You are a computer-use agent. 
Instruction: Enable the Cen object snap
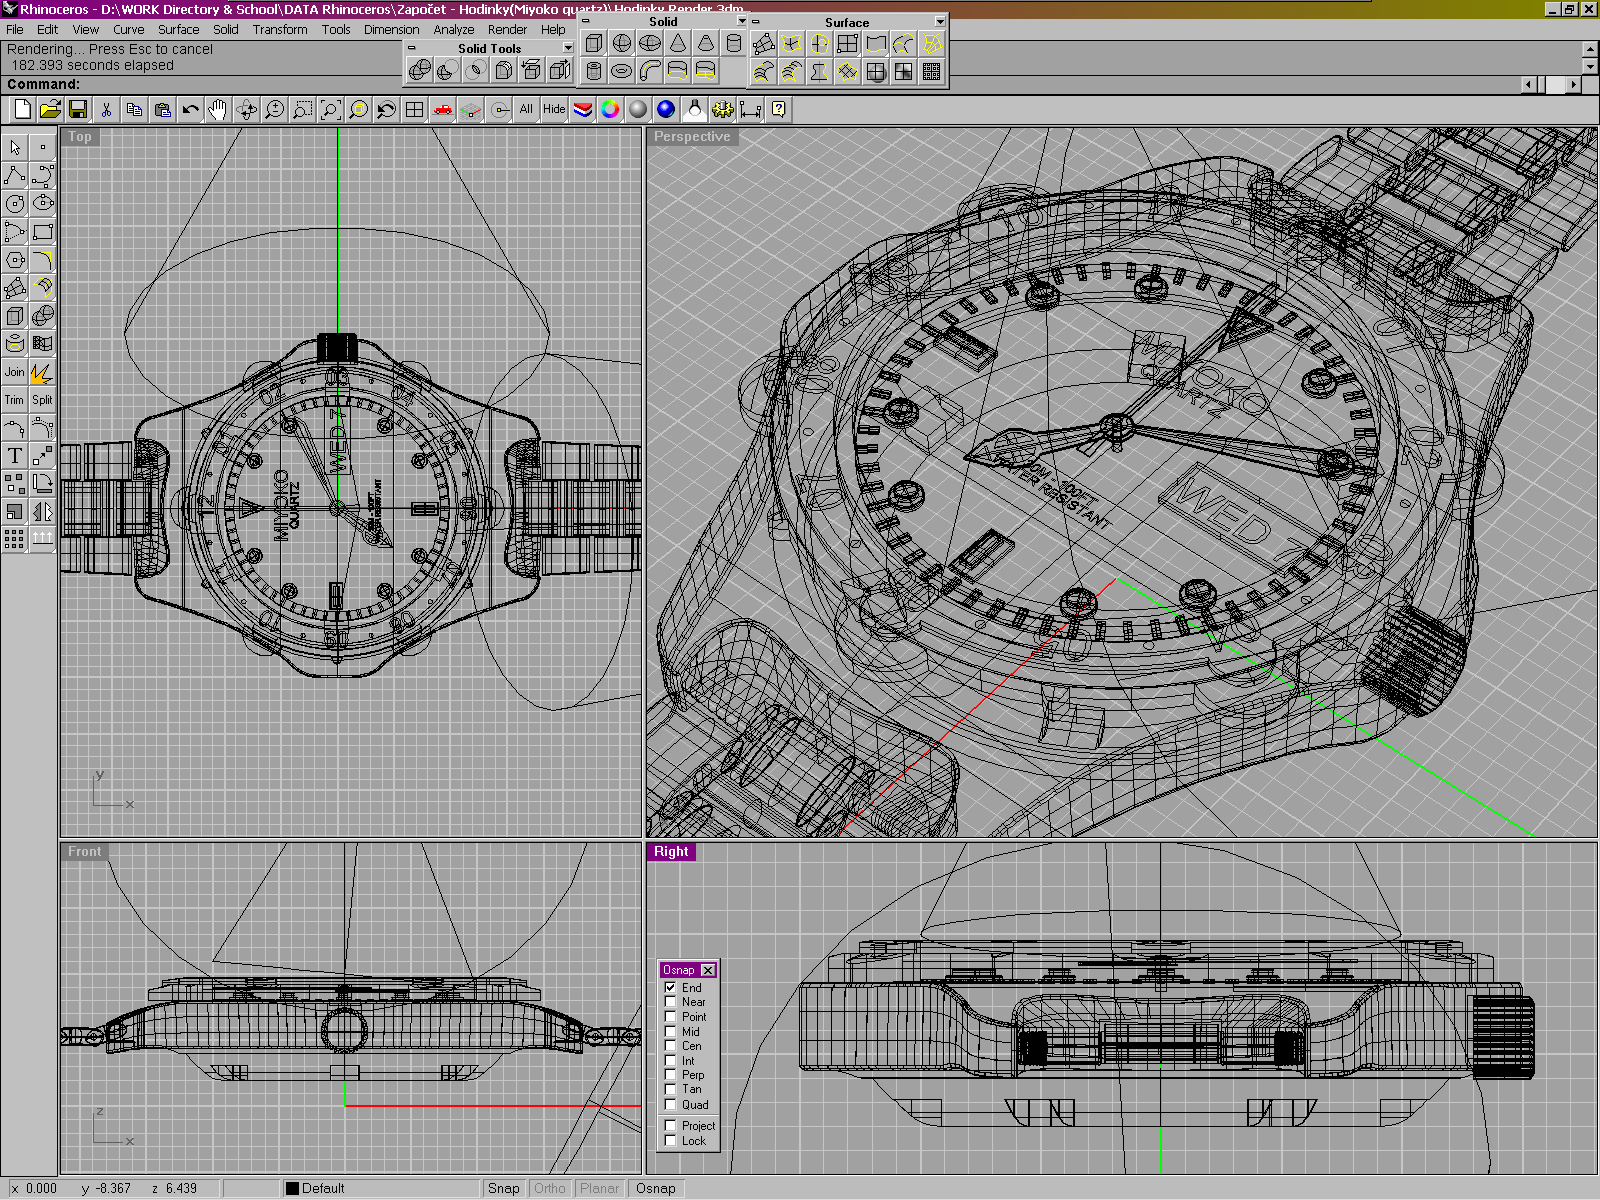(670, 1046)
